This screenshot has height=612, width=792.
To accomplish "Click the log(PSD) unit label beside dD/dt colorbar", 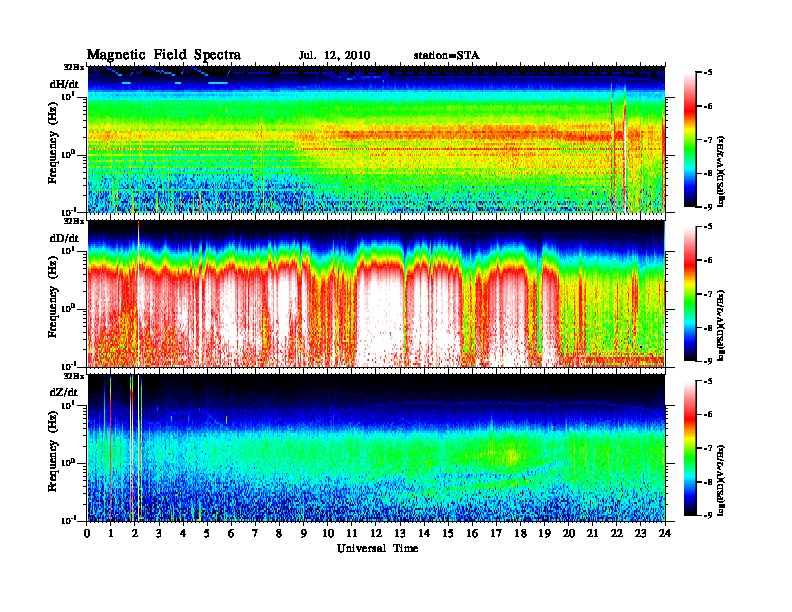I will click(x=721, y=326).
